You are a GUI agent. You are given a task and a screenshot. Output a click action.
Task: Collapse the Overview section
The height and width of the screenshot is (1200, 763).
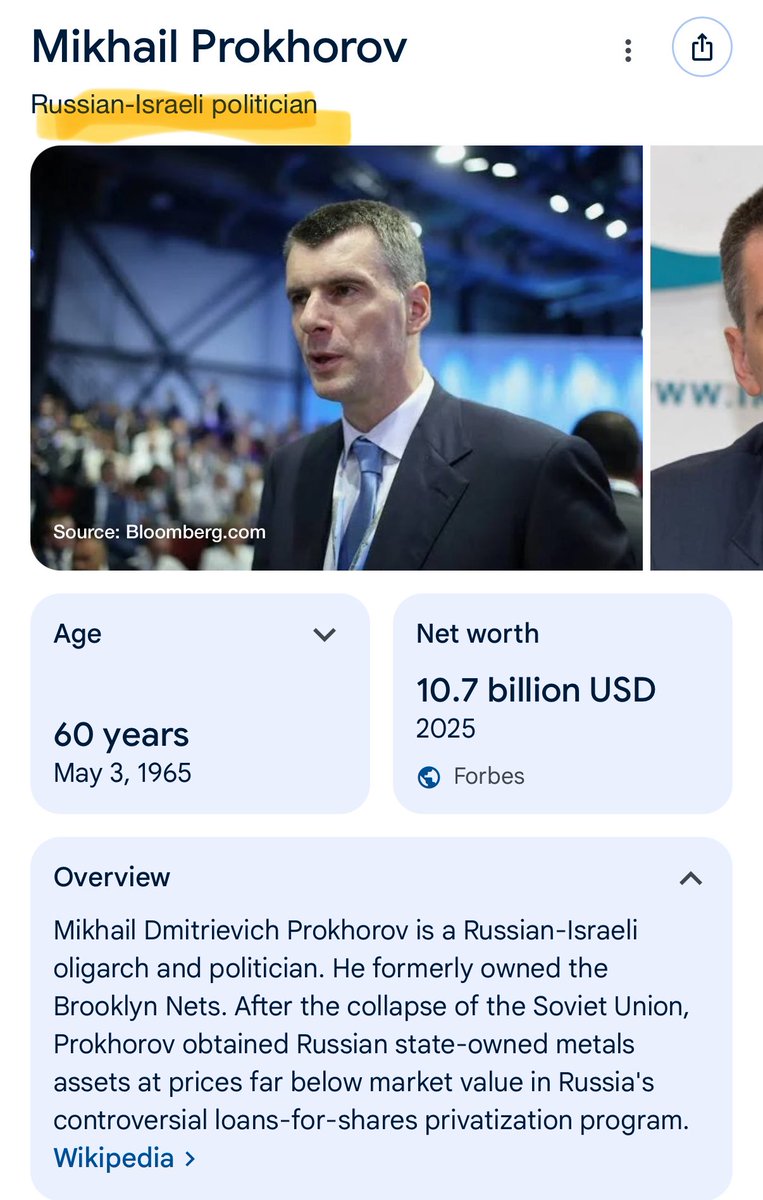(690, 878)
